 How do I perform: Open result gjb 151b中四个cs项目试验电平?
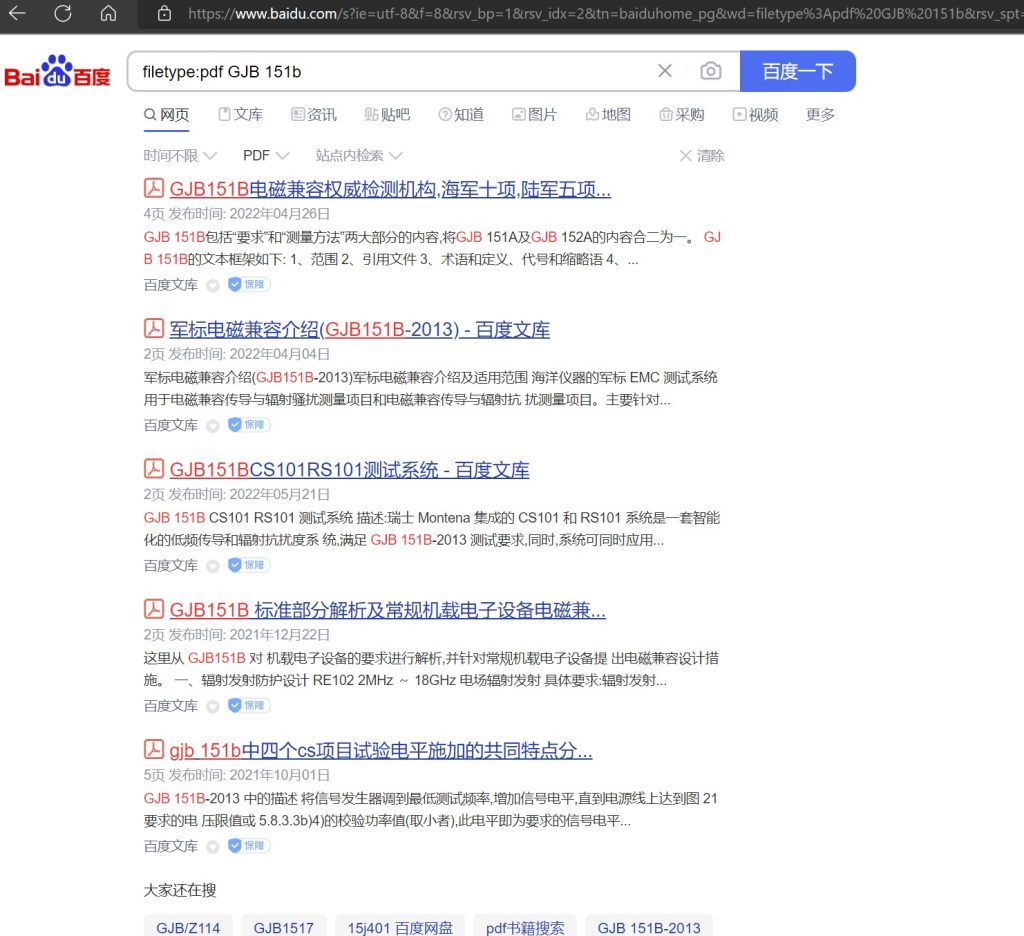click(x=381, y=751)
